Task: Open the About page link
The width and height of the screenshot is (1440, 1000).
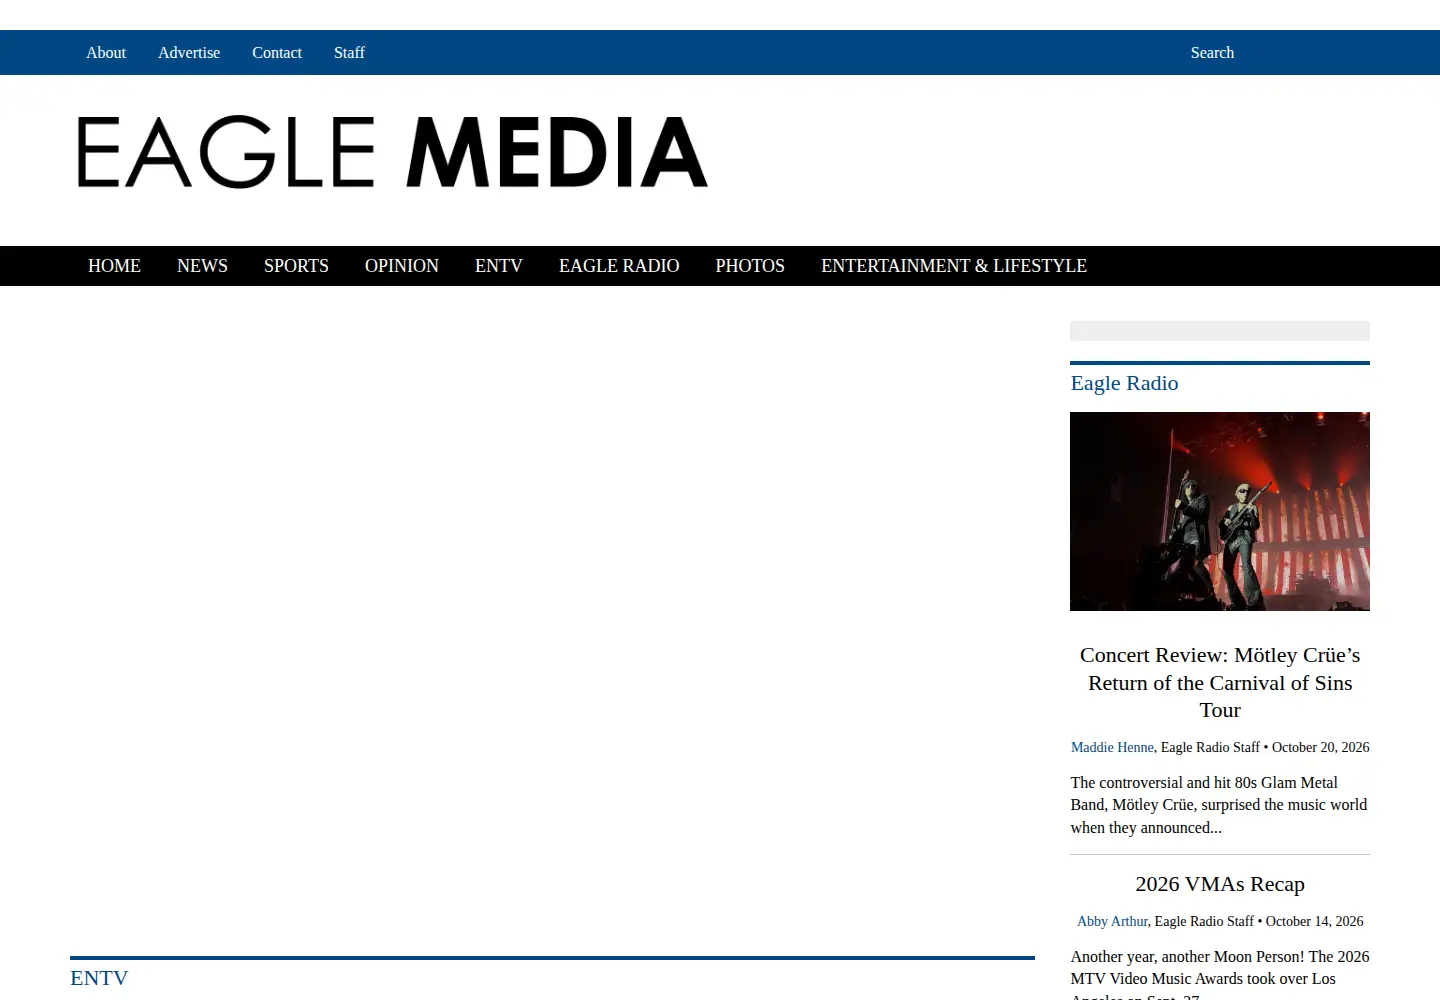Action: click(x=106, y=53)
